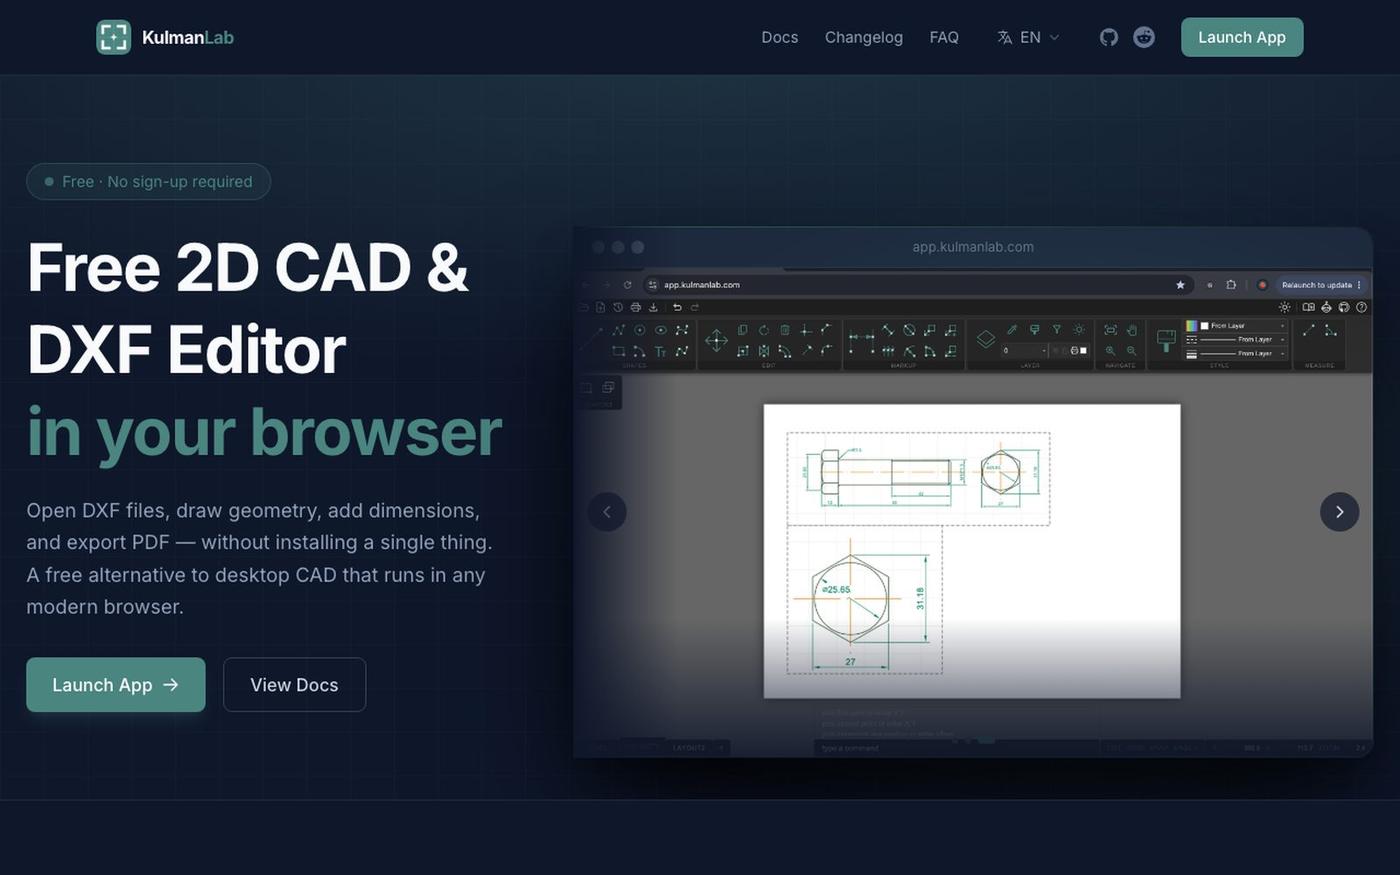
Task: Toggle the light theme sun icon in the preview
Action: [x=1285, y=307]
